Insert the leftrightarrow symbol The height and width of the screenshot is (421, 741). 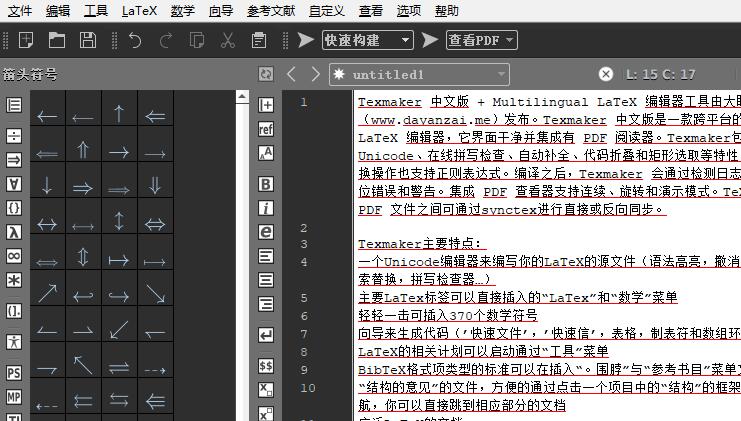[47, 224]
